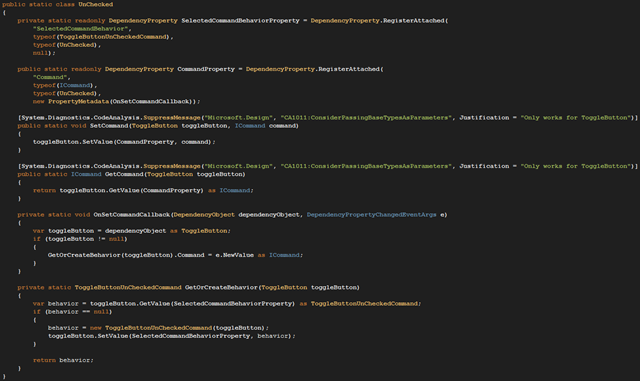Click var behavior = toggleButton.GetValue line
640x381 pixels.
[x=227, y=304]
